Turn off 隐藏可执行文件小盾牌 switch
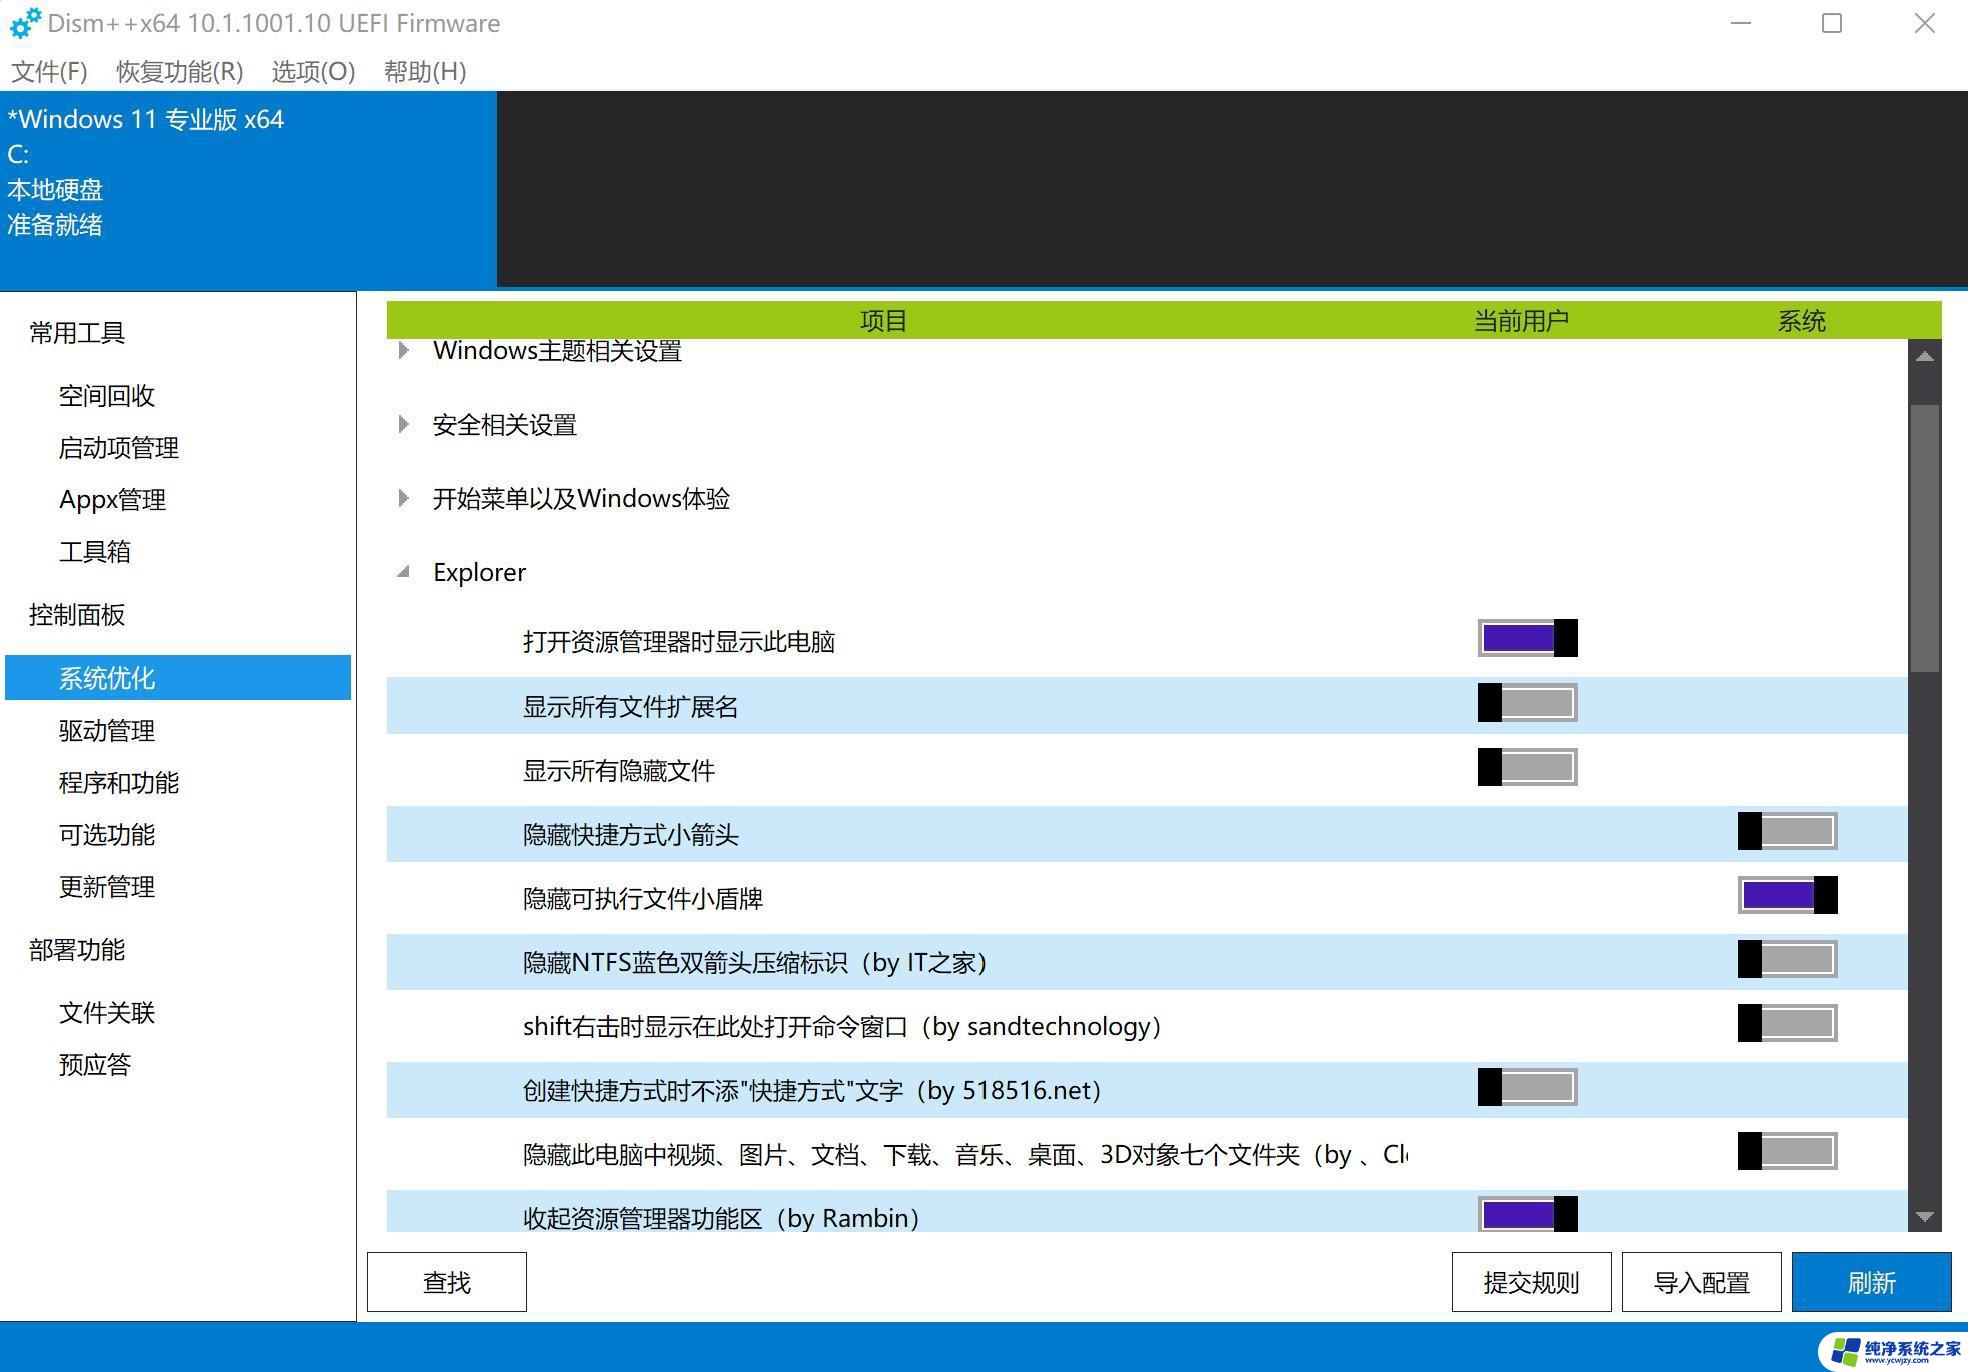The width and height of the screenshot is (1968, 1372). 1787,895
